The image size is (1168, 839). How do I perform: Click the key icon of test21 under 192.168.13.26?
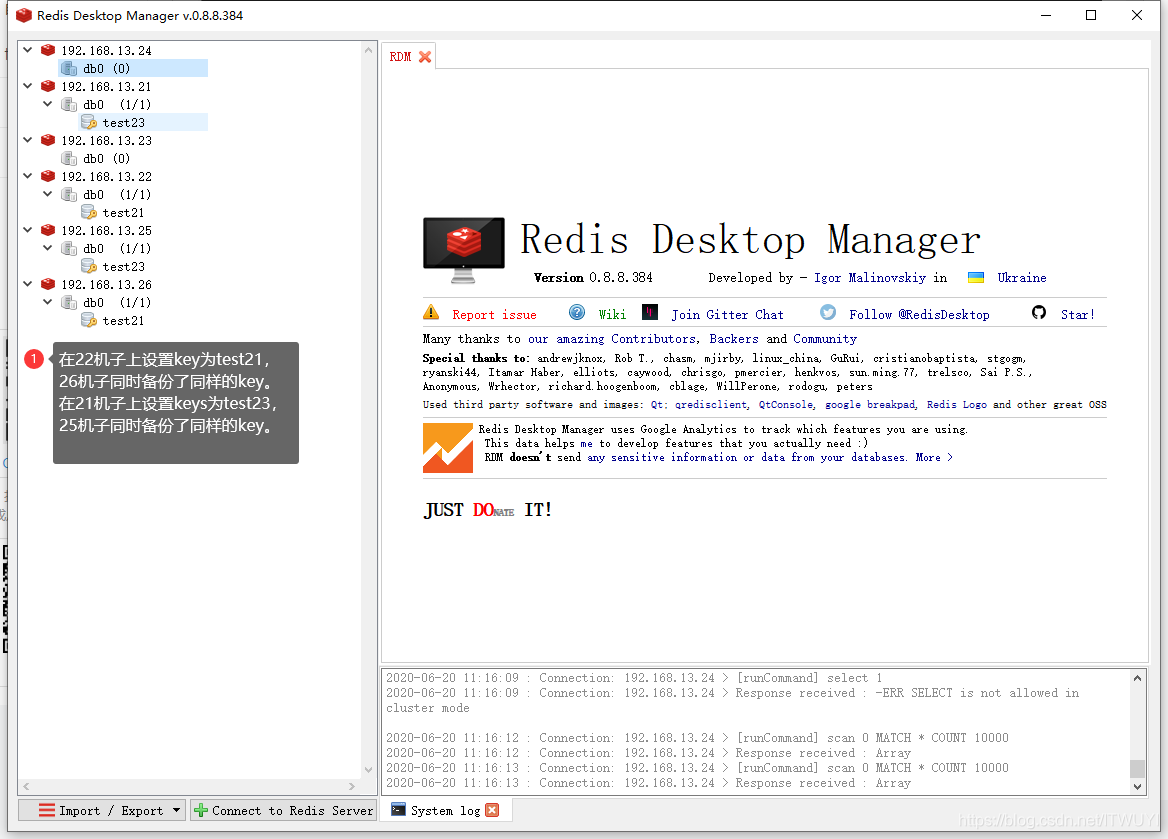coord(89,320)
